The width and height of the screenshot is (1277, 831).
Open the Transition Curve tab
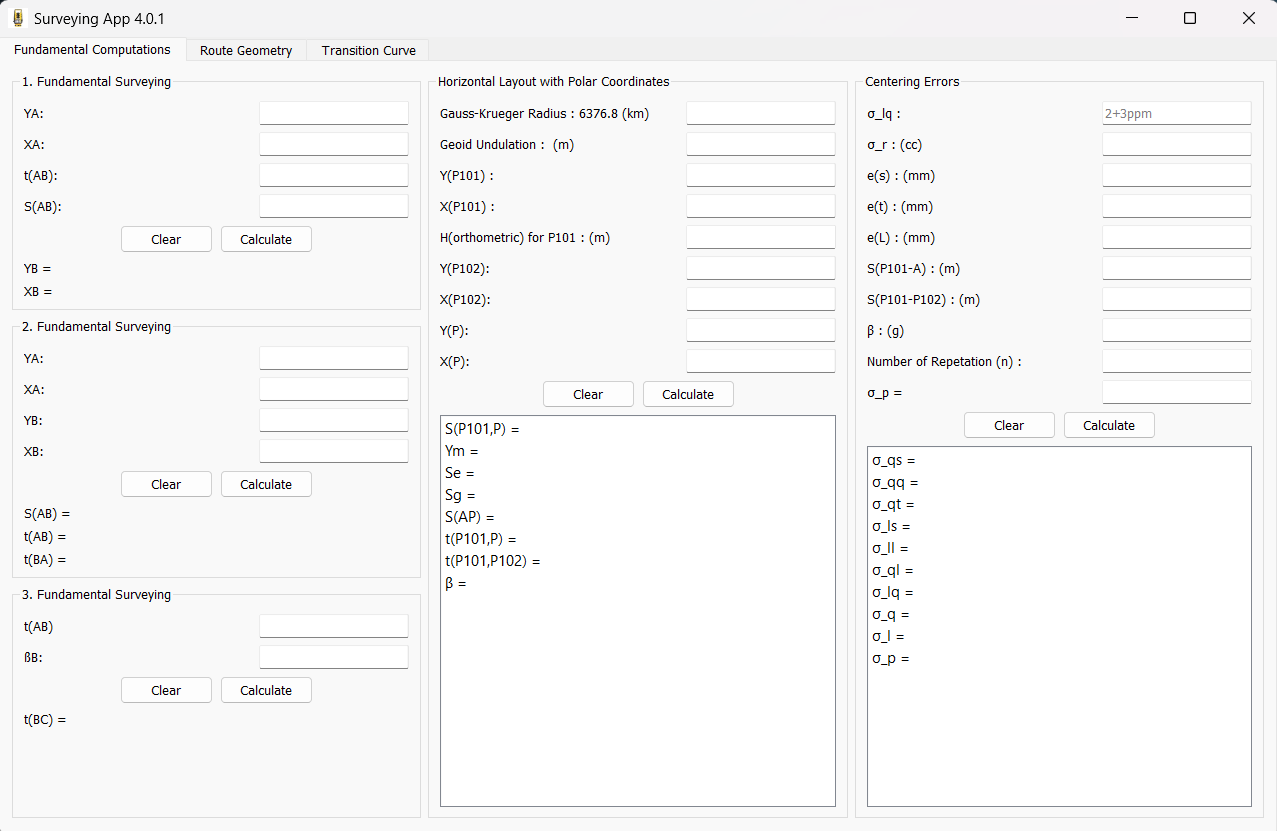click(x=366, y=50)
